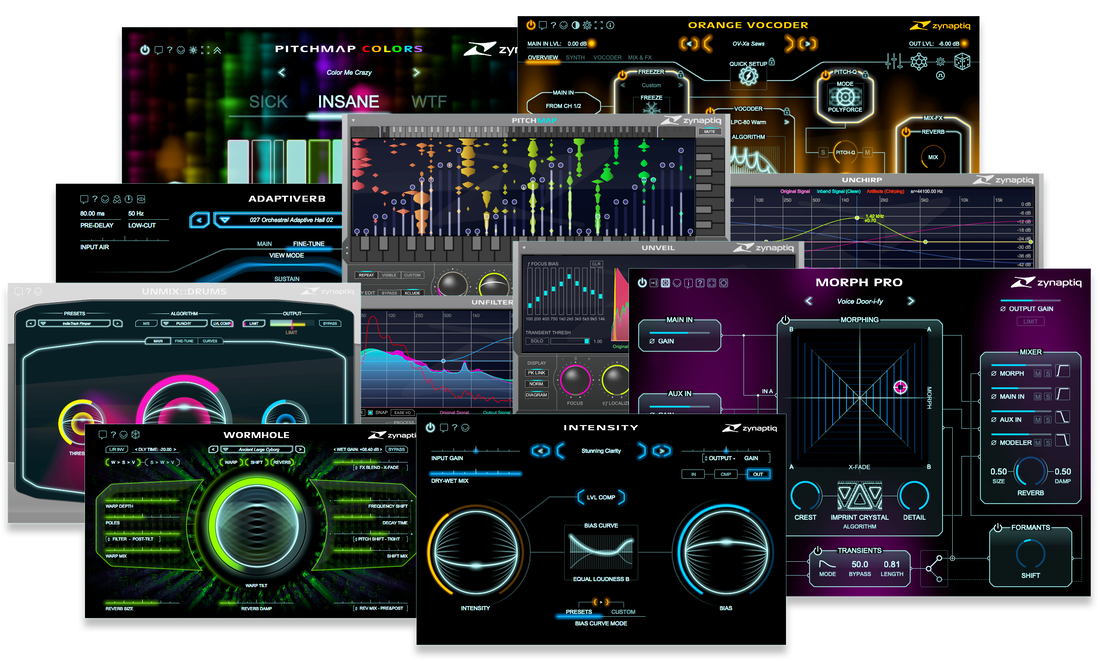Switch to the Orange Vocoder Vocoder tab
The height and width of the screenshot is (661, 1100).
[608, 58]
